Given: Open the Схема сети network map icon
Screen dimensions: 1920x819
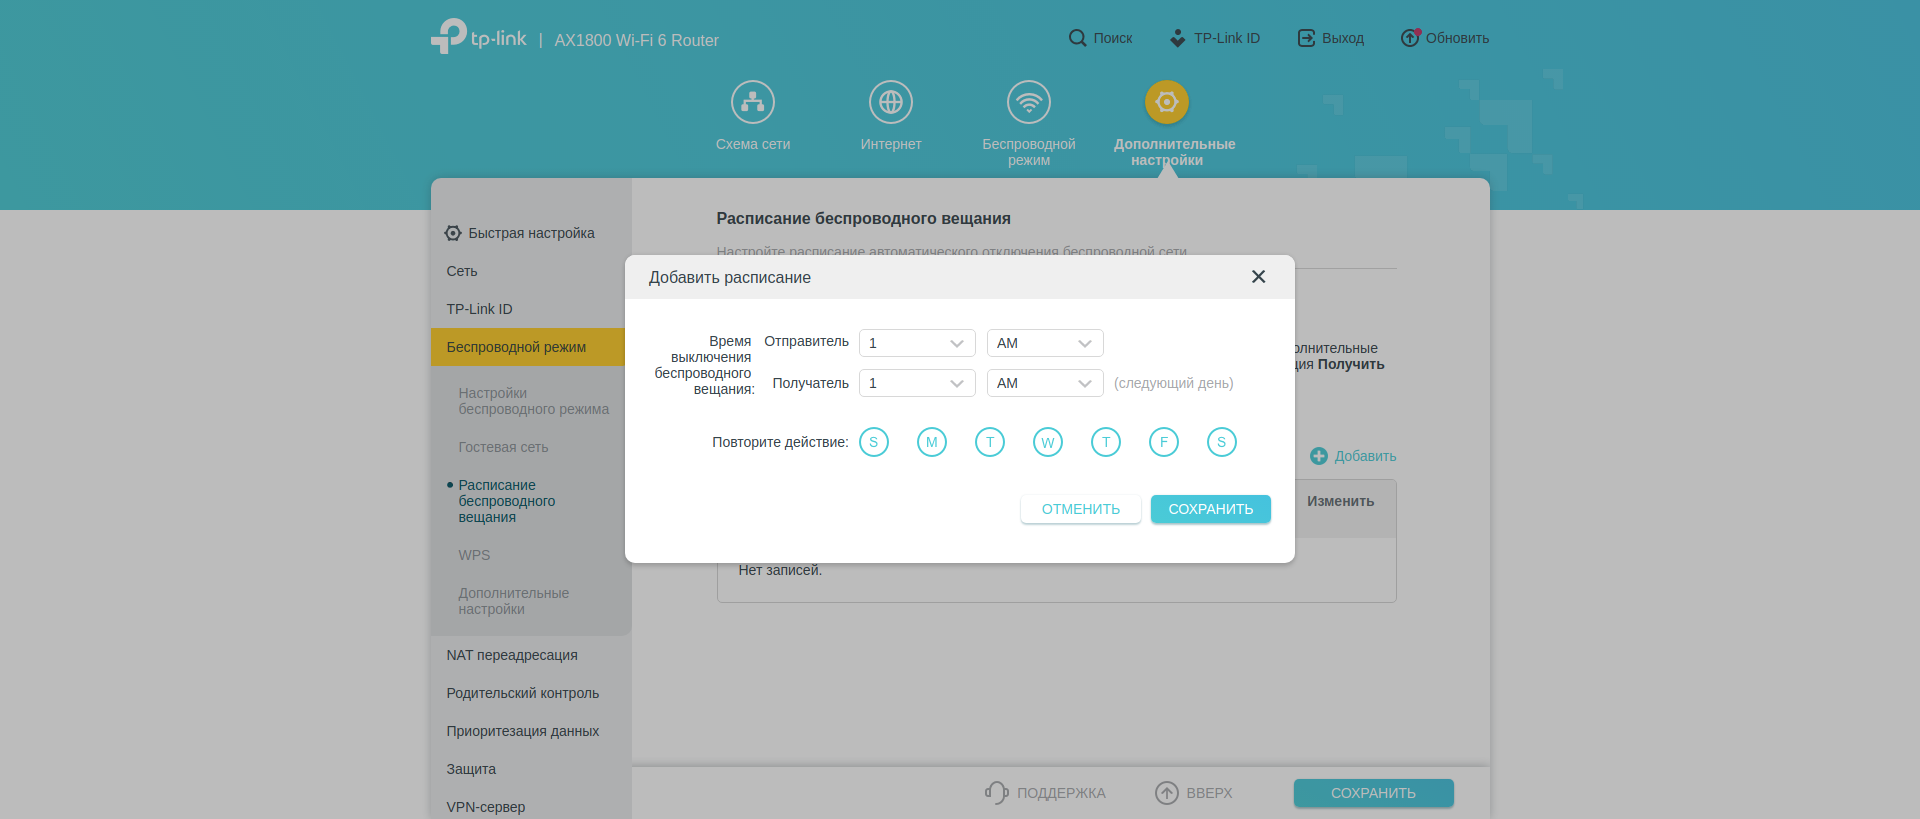Looking at the screenshot, I should (x=752, y=102).
